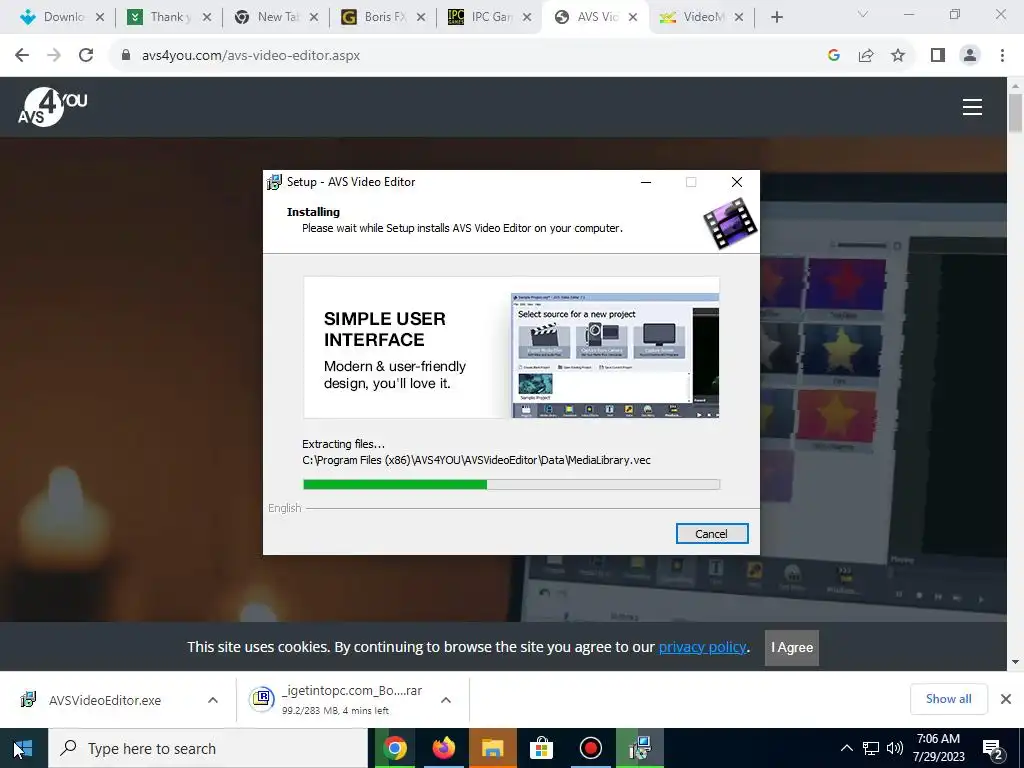The width and height of the screenshot is (1024, 768).
Task: Click I Agree on the cookie notice
Action: (x=792, y=647)
